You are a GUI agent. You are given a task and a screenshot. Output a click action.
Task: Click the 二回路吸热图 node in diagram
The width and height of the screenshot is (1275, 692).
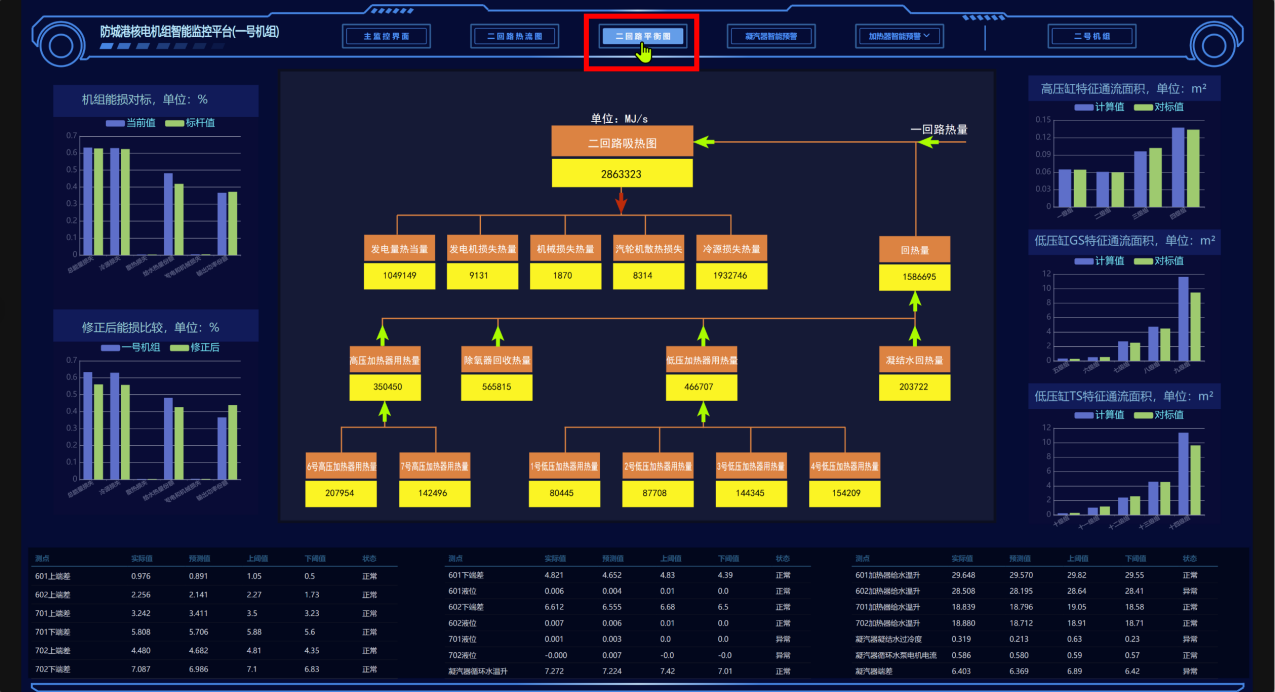[x=621, y=143]
